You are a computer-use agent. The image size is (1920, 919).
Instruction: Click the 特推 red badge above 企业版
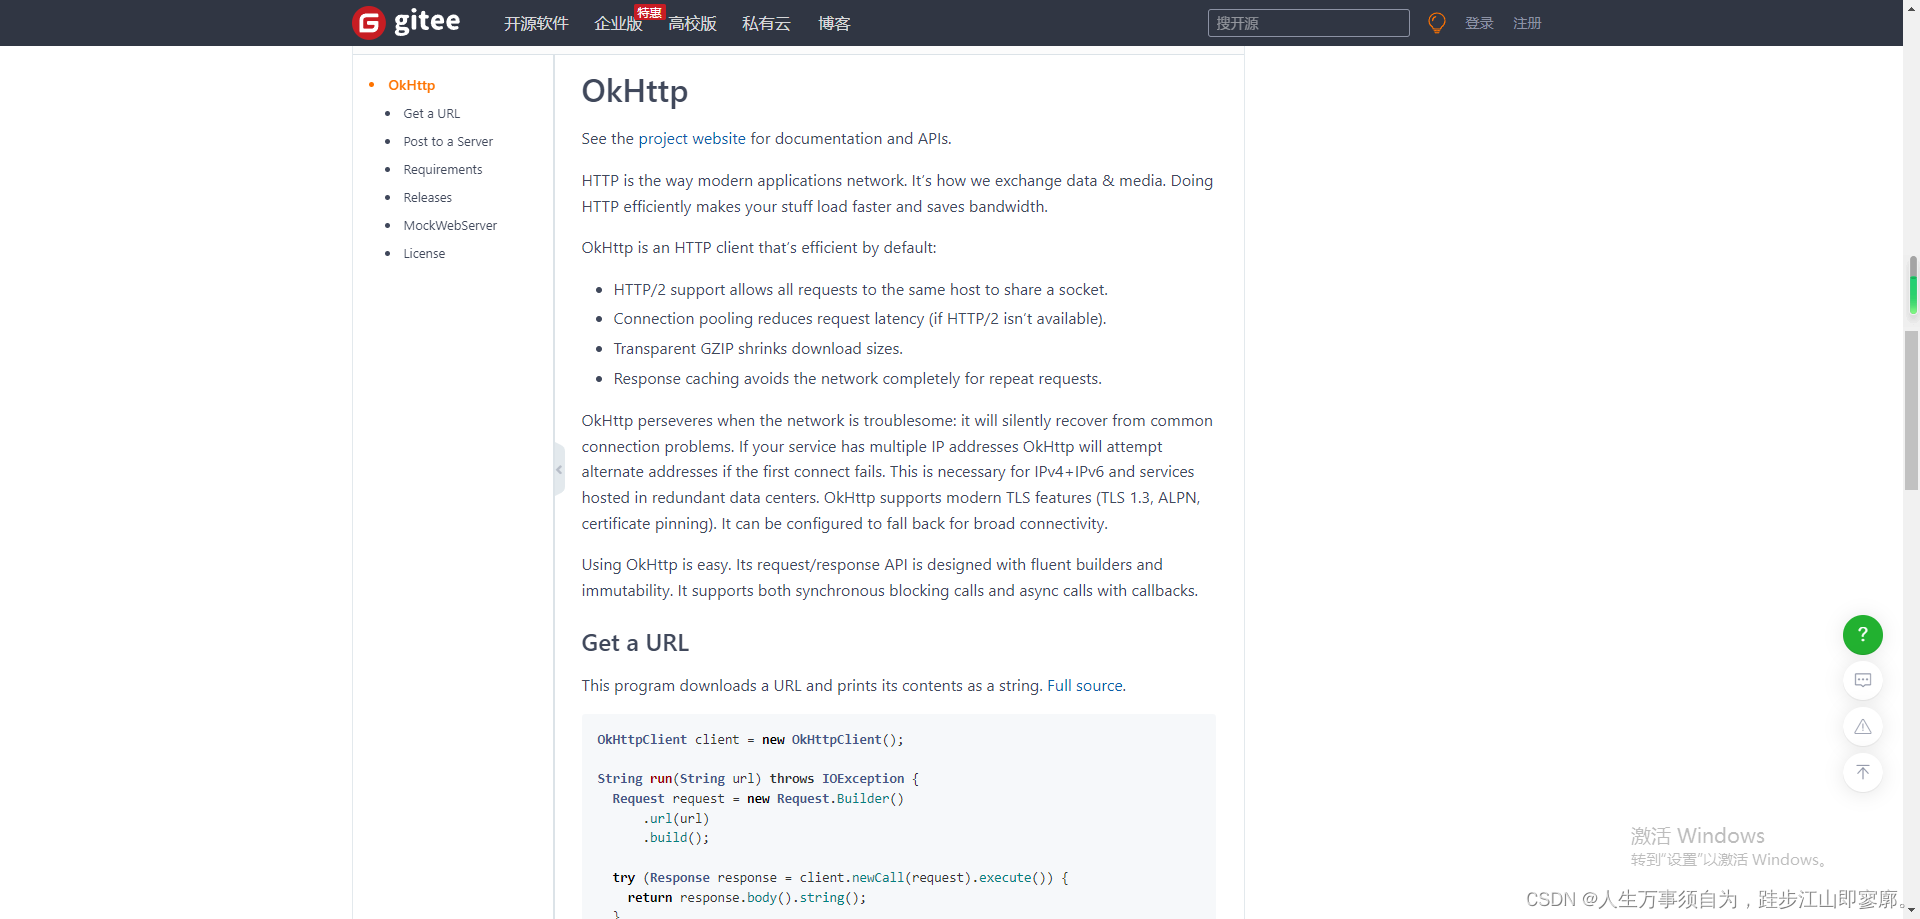649,12
